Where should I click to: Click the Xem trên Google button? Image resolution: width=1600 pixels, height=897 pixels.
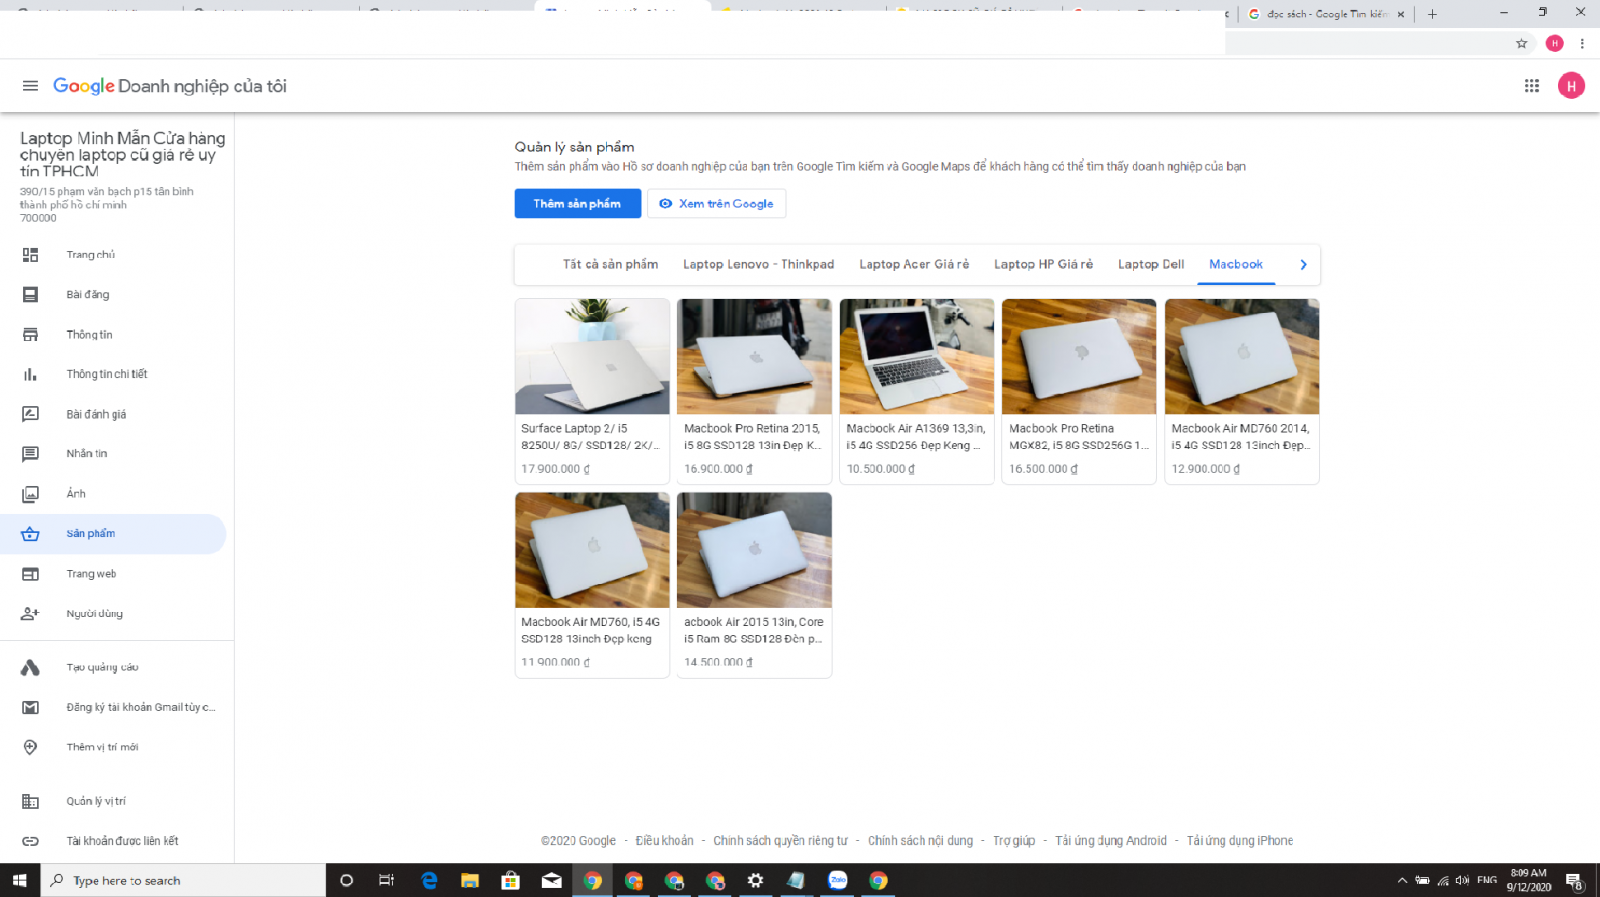[716, 203]
